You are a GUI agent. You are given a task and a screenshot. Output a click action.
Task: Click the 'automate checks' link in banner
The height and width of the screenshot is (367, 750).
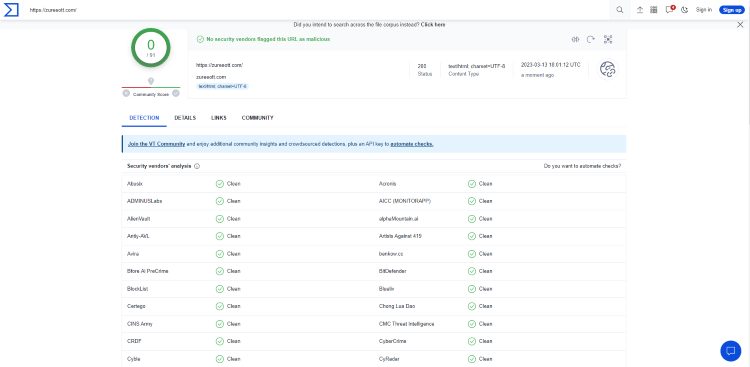point(412,144)
